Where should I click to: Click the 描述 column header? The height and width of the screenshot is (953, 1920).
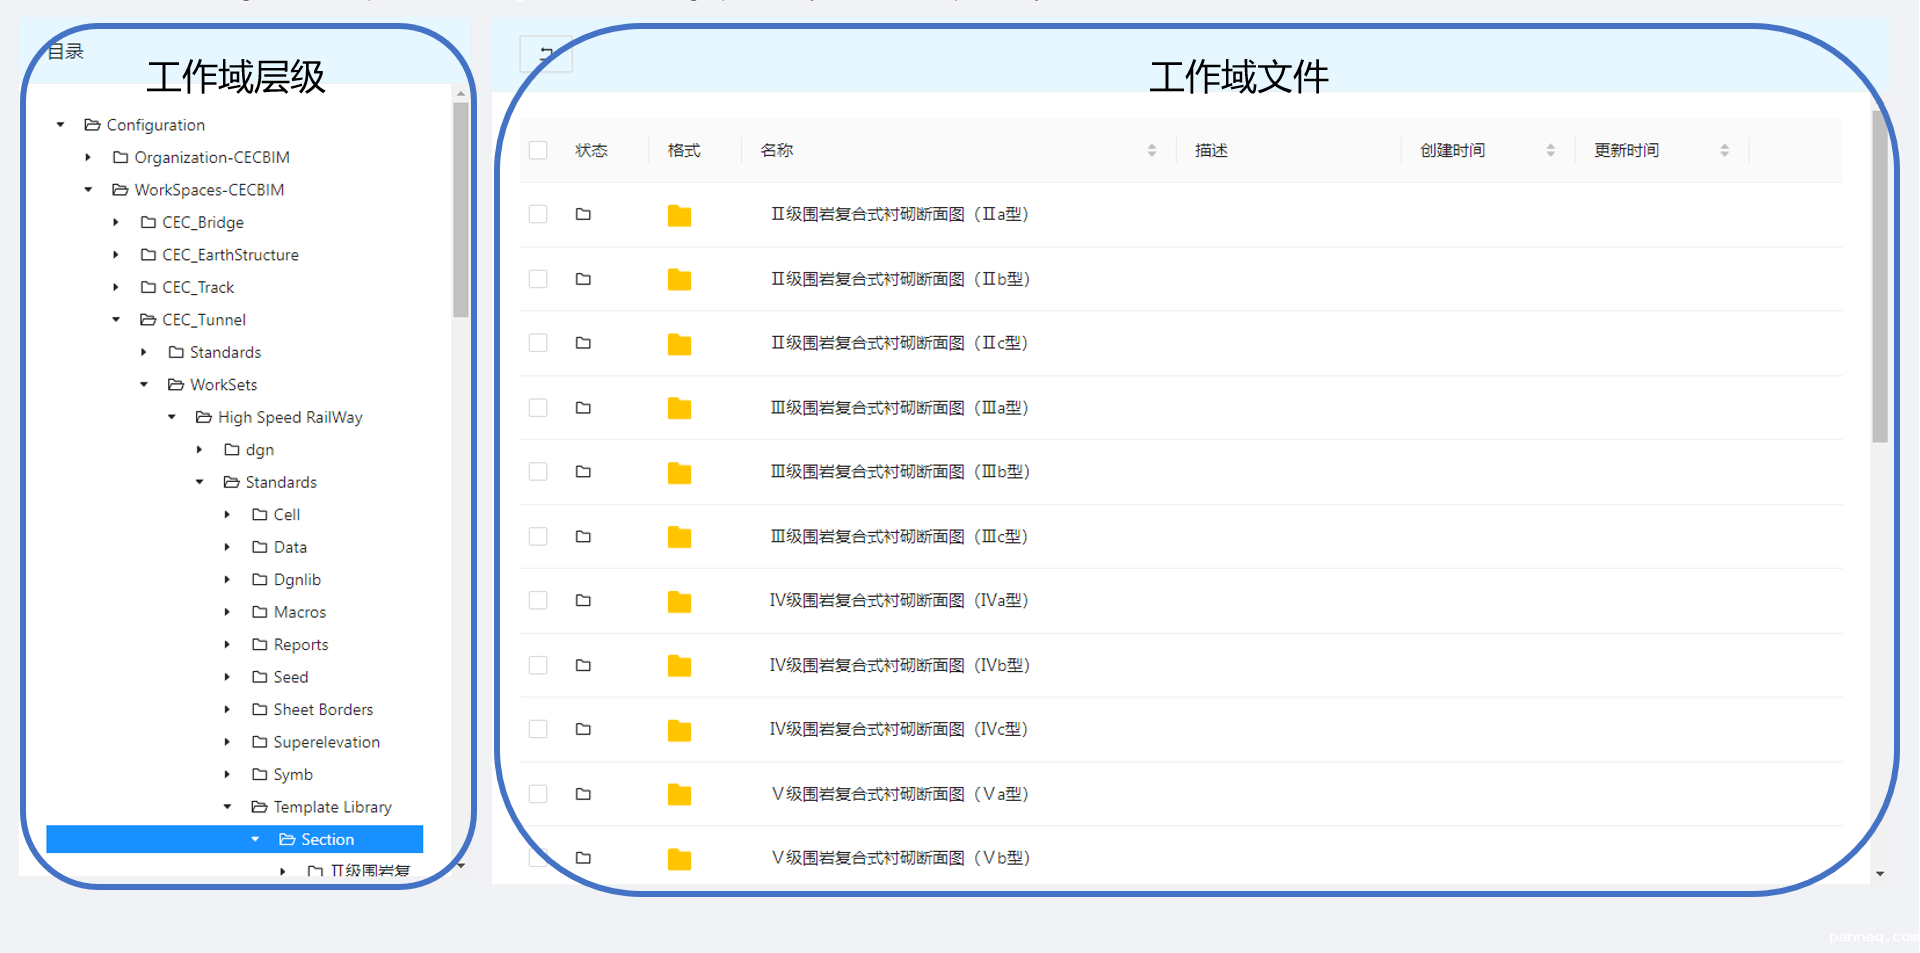1211,150
